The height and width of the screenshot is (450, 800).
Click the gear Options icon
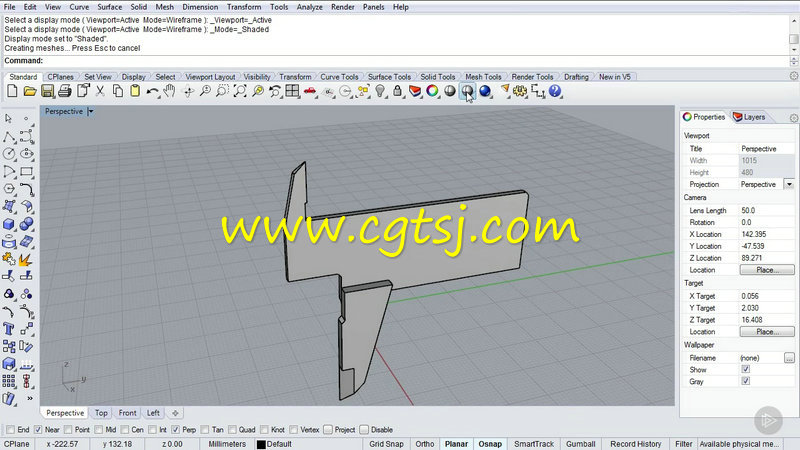(x=520, y=91)
